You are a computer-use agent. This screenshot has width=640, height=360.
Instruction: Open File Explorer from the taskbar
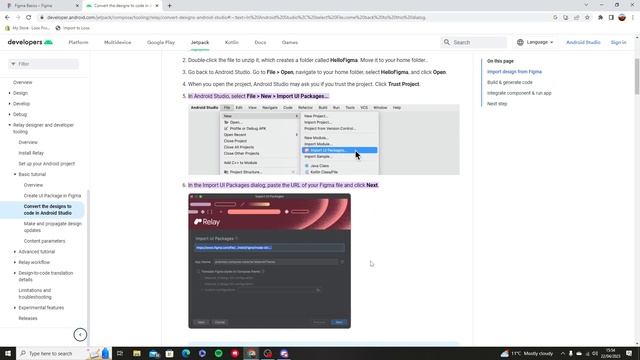click(x=137, y=353)
